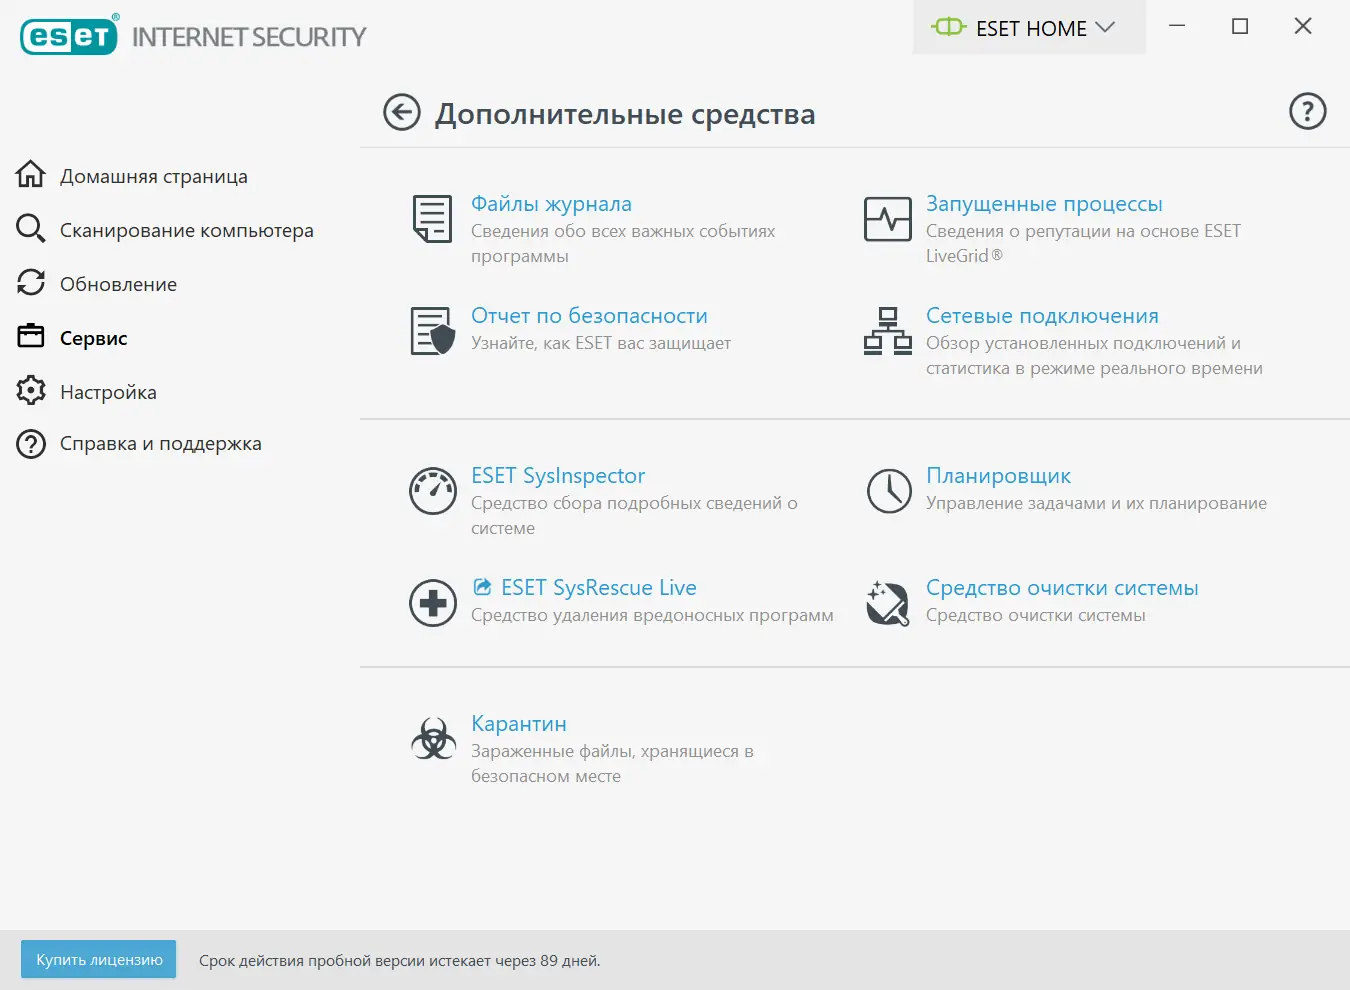Open Справка и поддержка
This screenshot has width=1350, height=990.
point(161,443)
